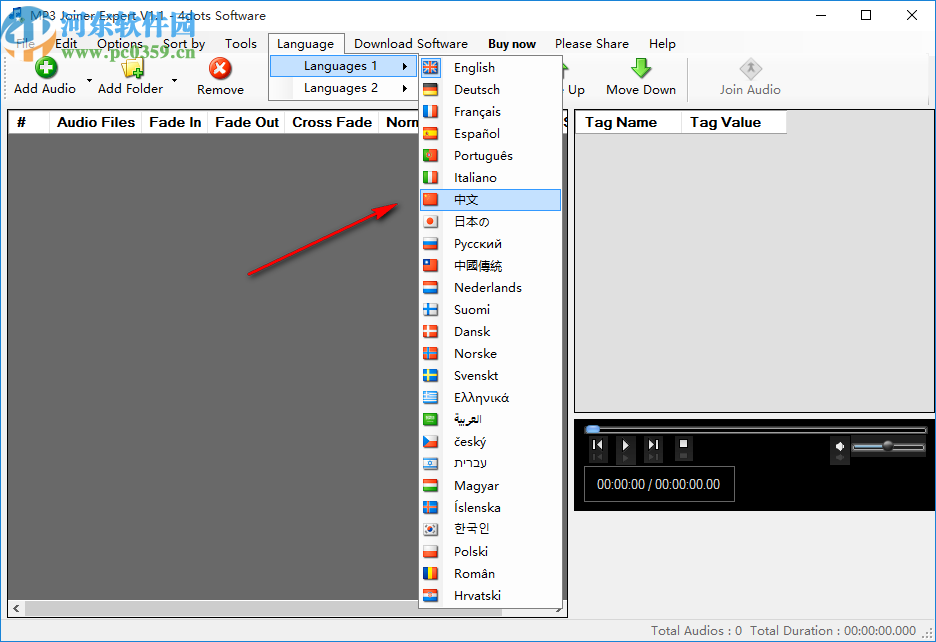Select English from the language list
The height and width of the screenshot is (642, 936).
472,67
